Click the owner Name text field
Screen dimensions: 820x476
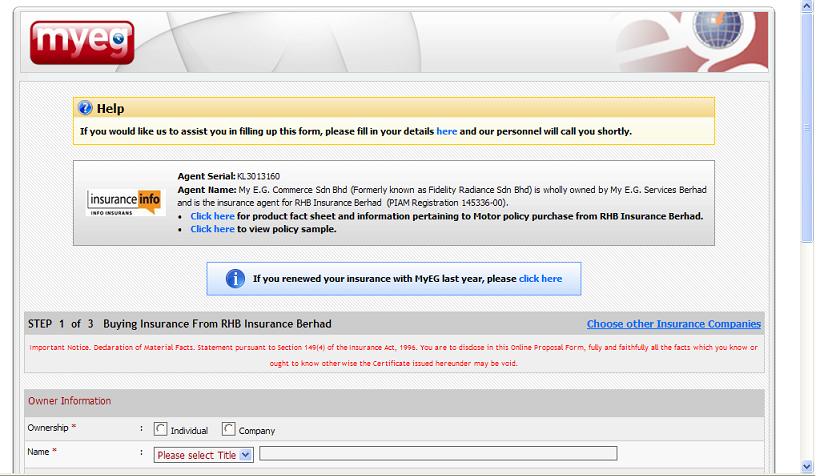(x=438, y=454)
